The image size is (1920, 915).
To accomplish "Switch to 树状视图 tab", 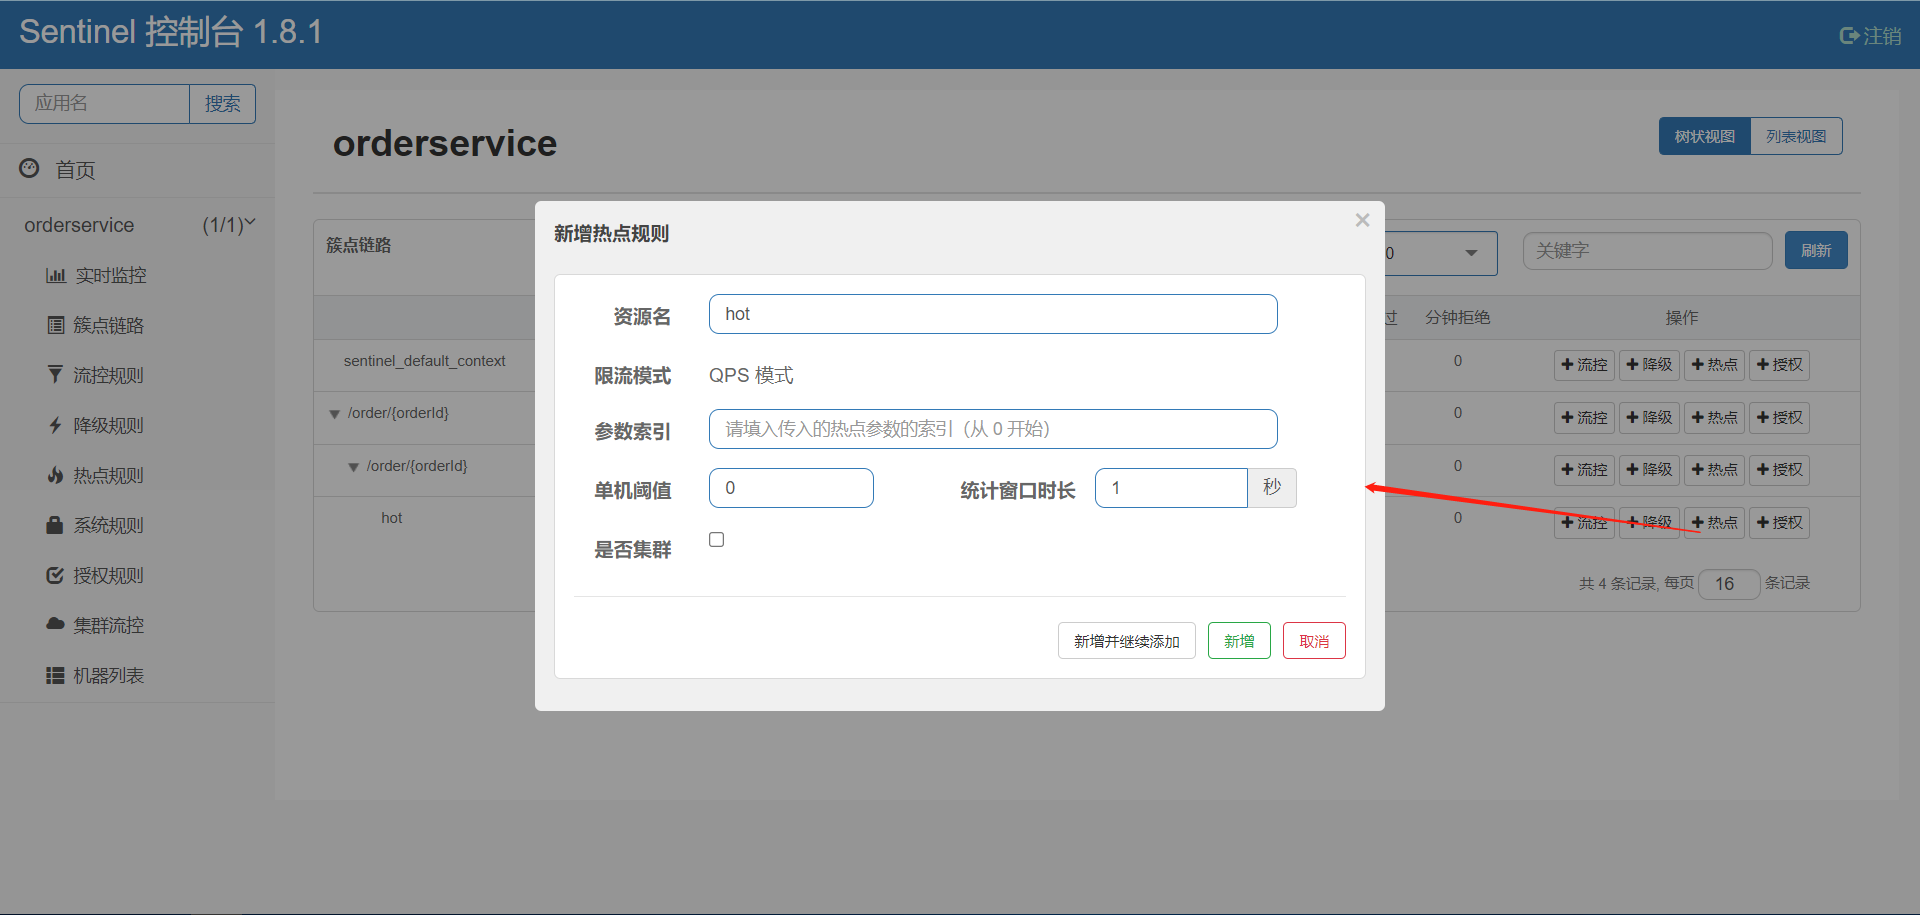I will point(1705,136).
